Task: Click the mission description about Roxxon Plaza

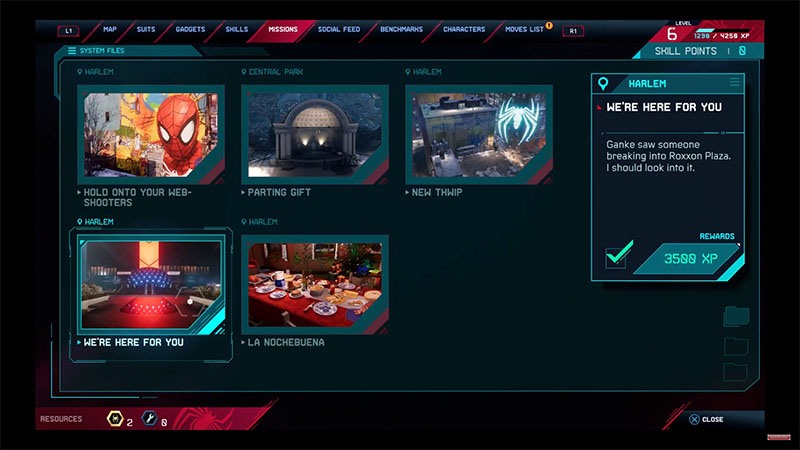Action: (x=668, y=156)
